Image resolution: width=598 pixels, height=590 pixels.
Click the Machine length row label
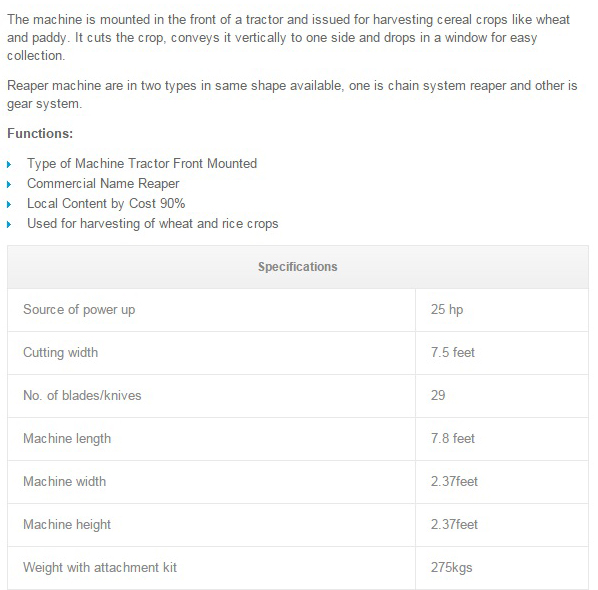coord(67,439)
